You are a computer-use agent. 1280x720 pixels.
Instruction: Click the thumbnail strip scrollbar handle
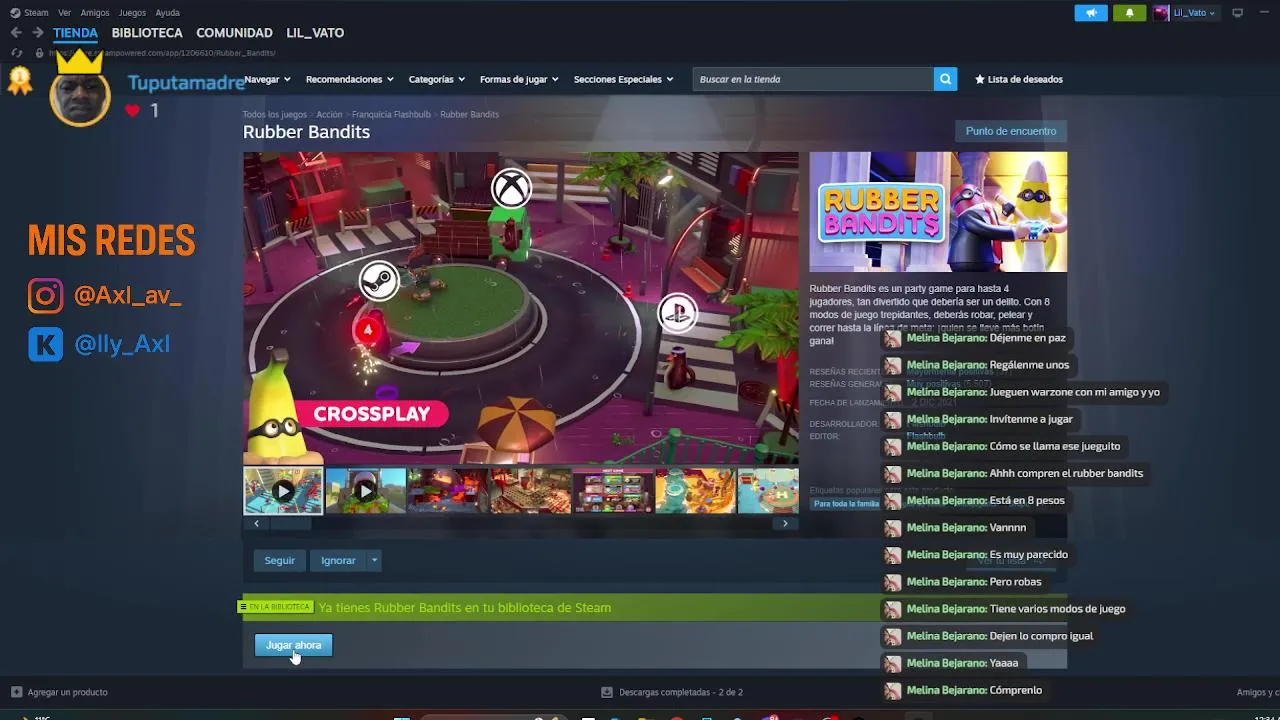[292, 523]
